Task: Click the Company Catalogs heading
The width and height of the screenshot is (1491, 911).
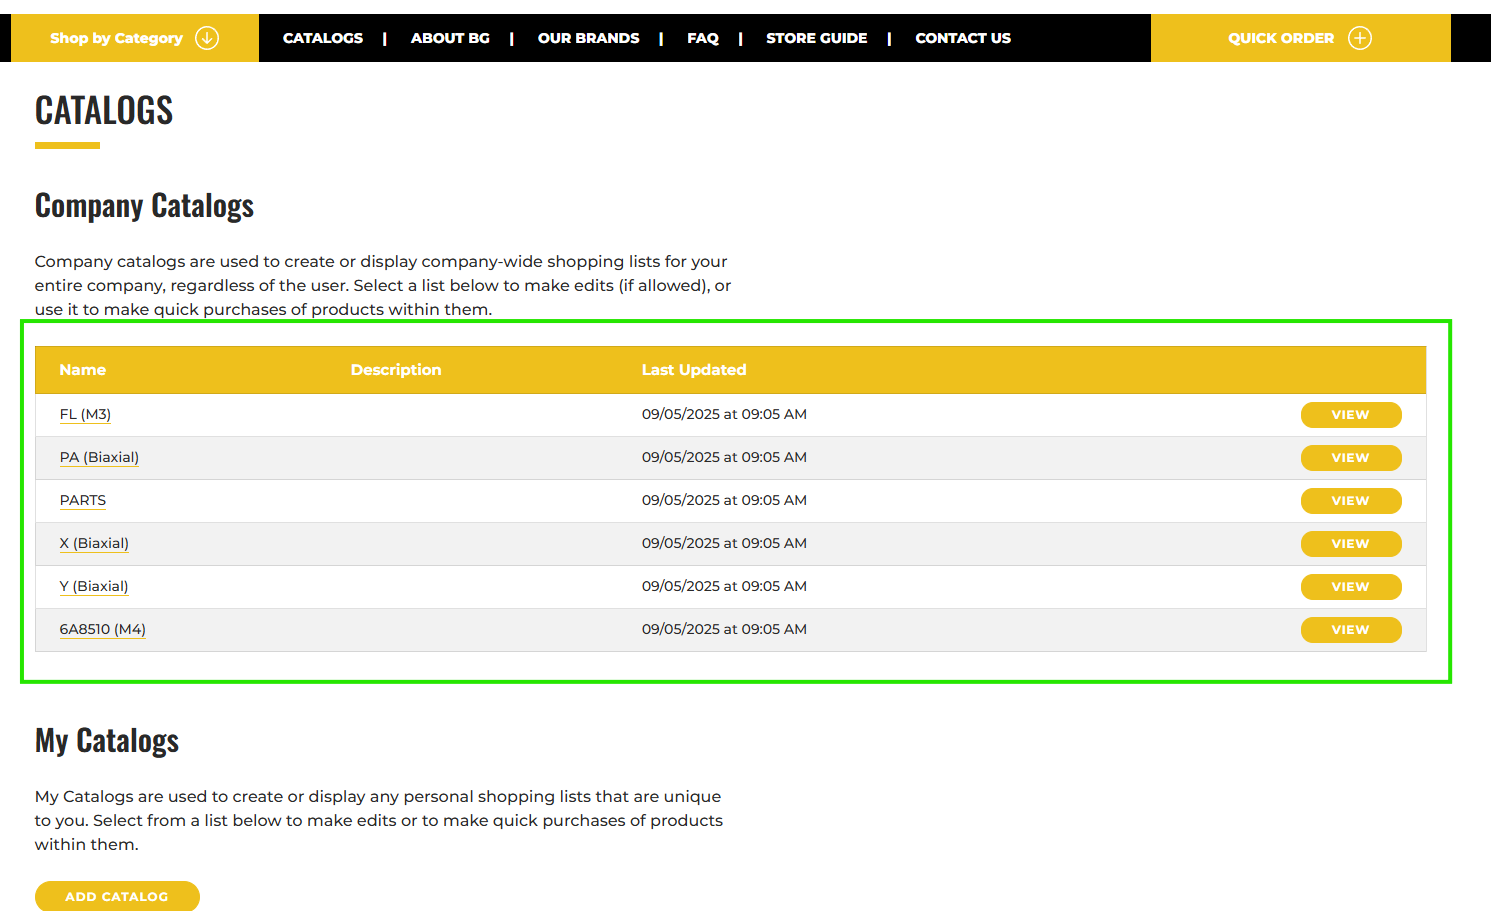Action: click(x=144, y=206)
